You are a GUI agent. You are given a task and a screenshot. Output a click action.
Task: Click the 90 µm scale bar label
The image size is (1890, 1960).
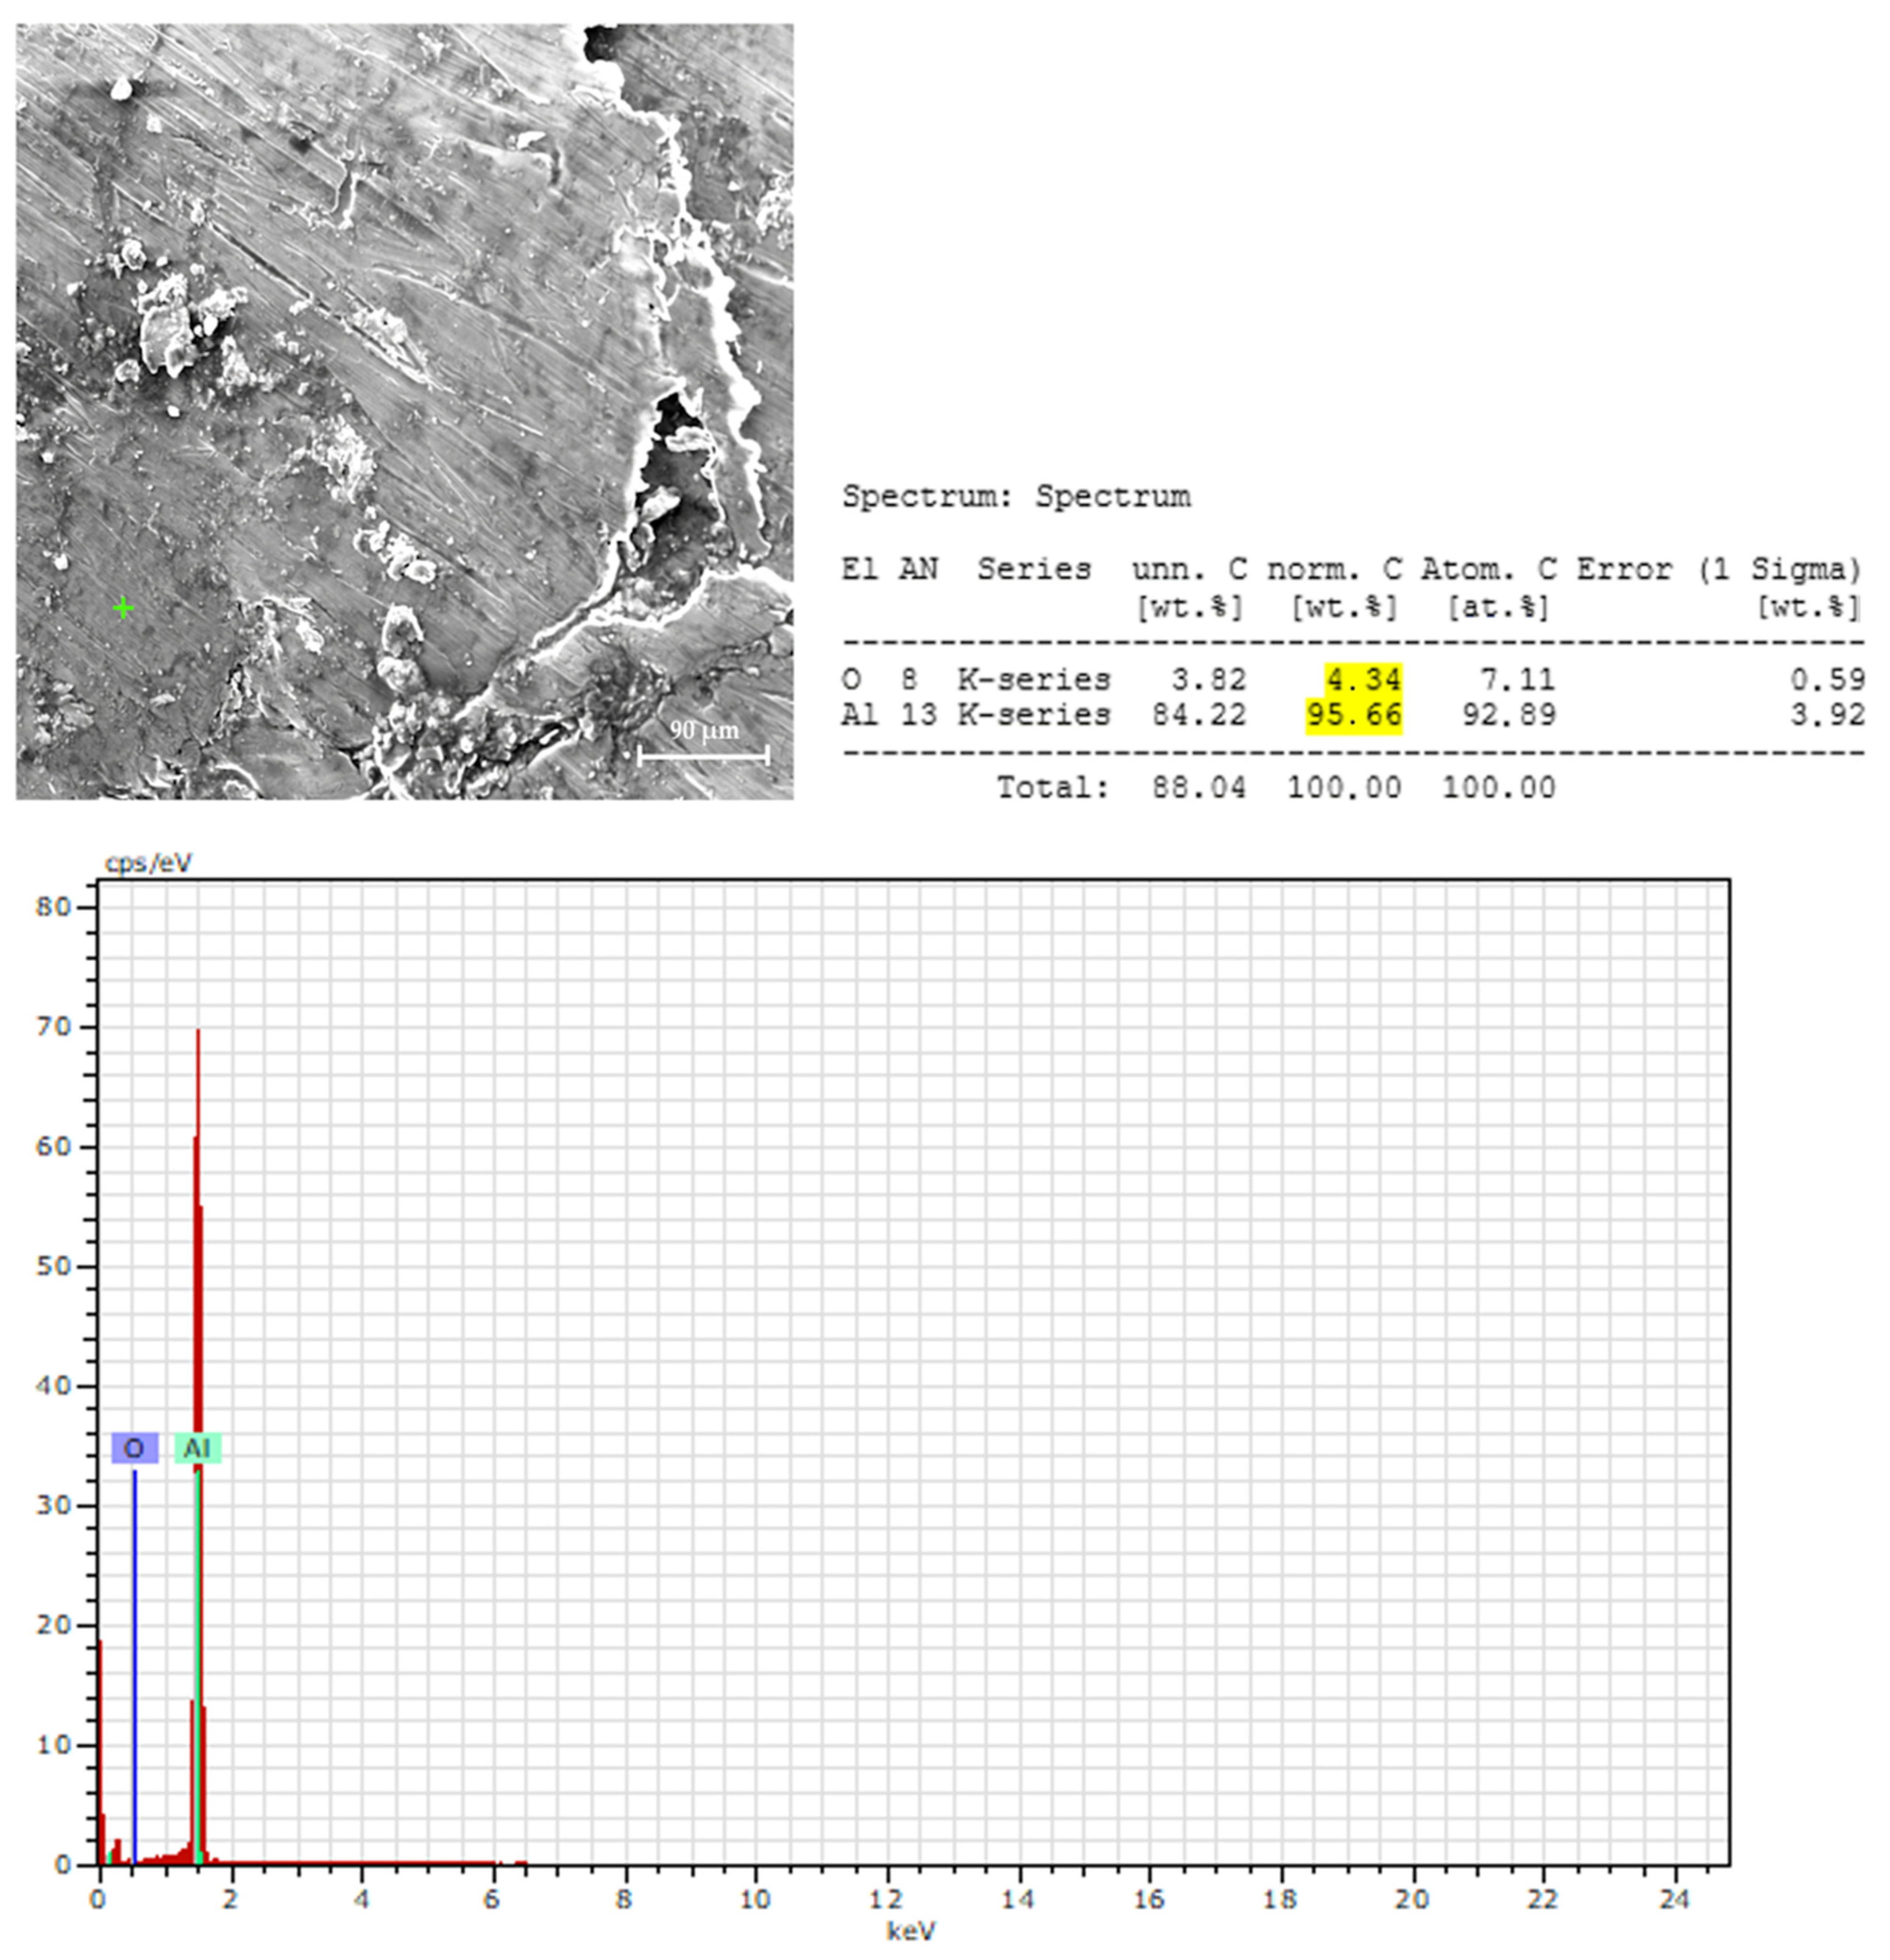point(704,731)
